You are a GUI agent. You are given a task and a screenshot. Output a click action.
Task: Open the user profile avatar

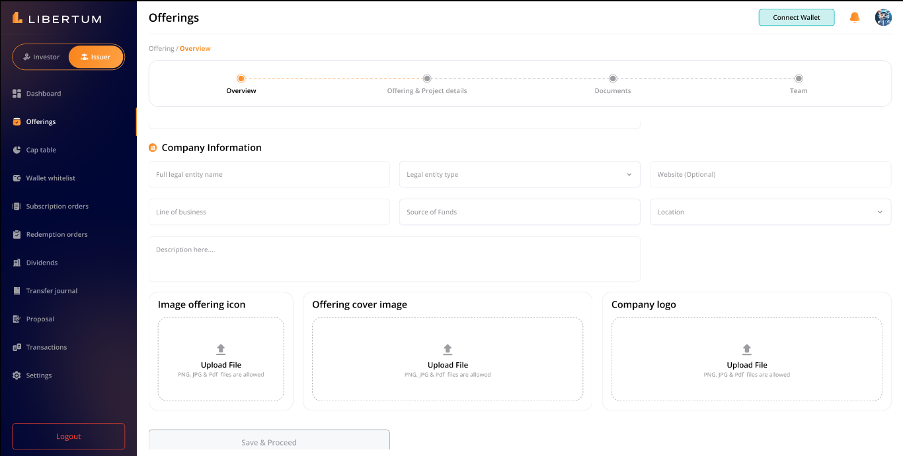[882, 18]
